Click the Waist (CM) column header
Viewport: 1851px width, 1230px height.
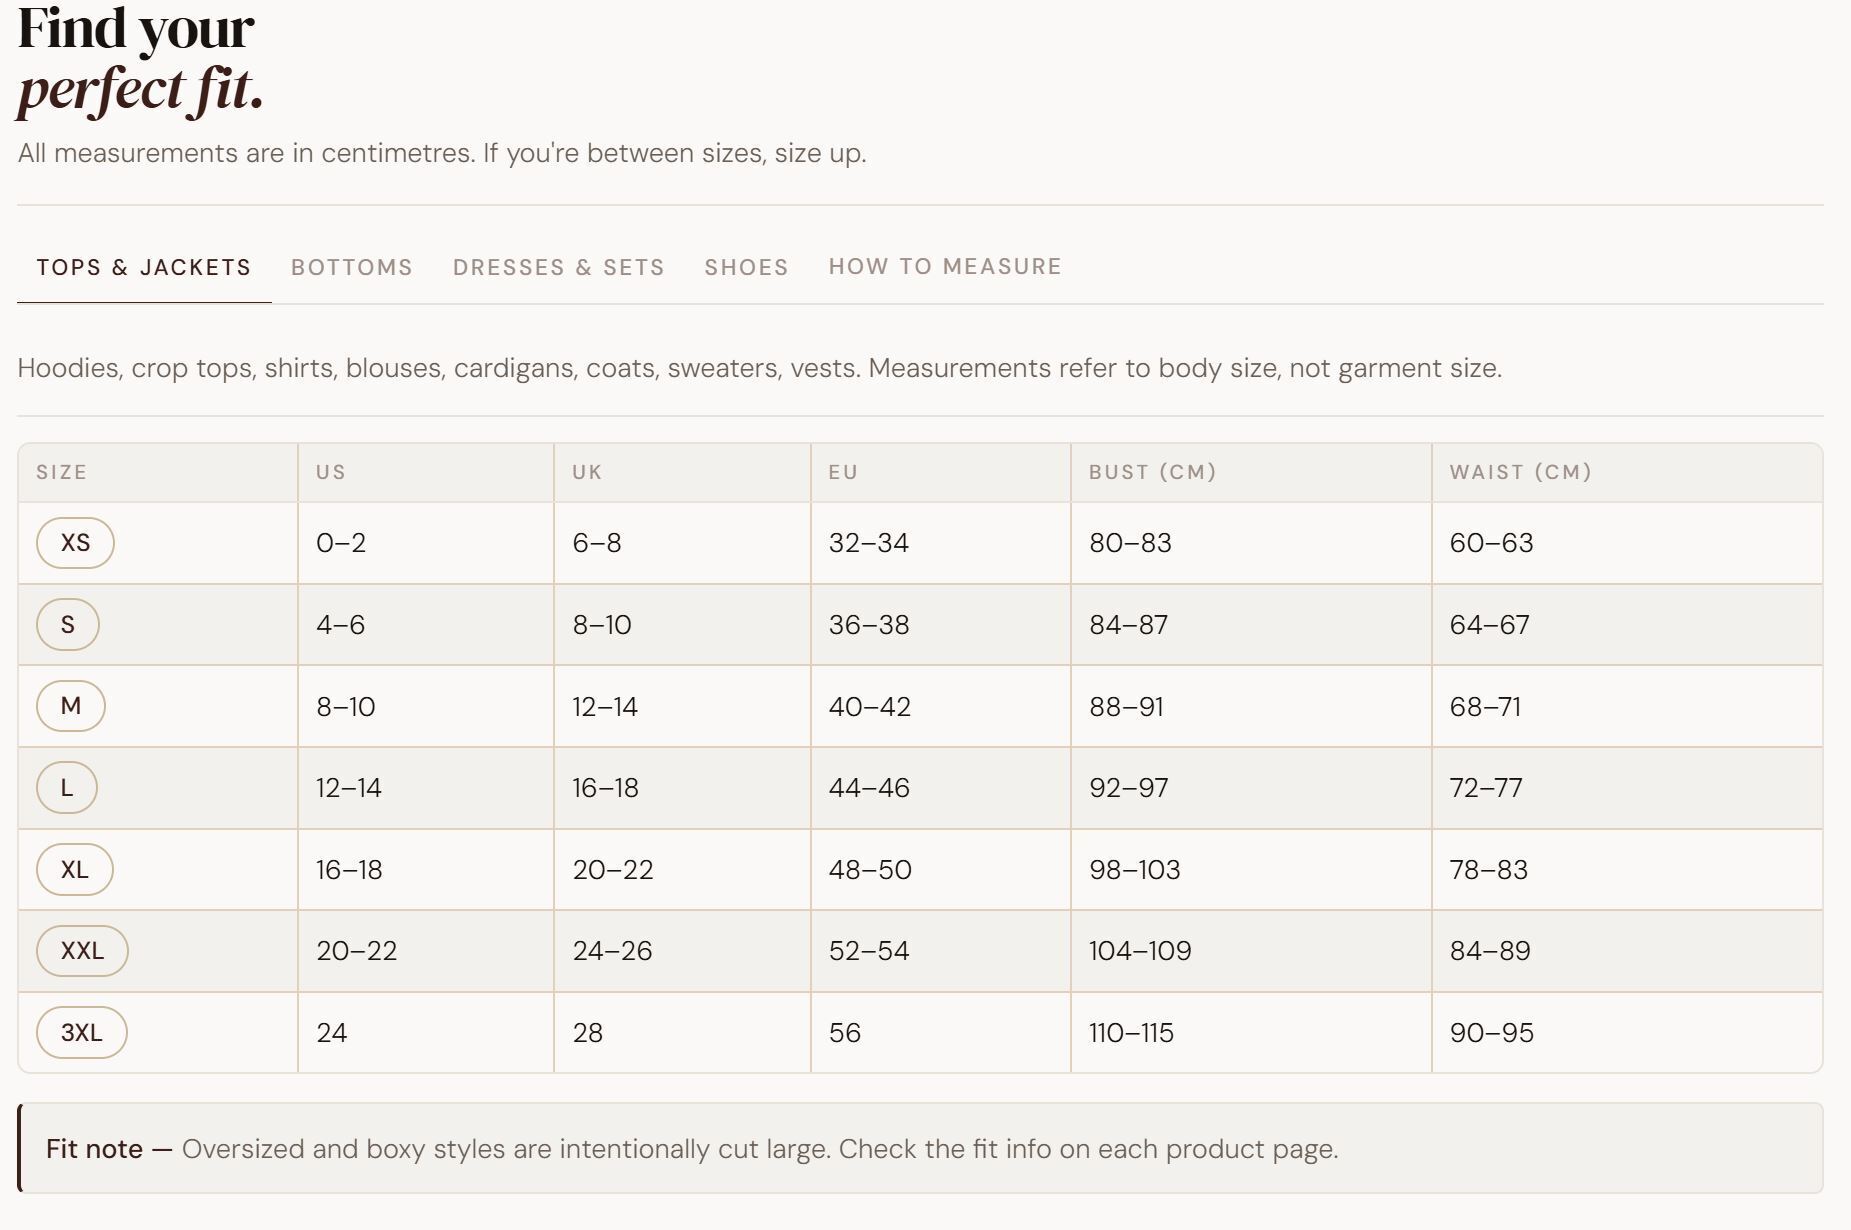tap(1520, 472)
